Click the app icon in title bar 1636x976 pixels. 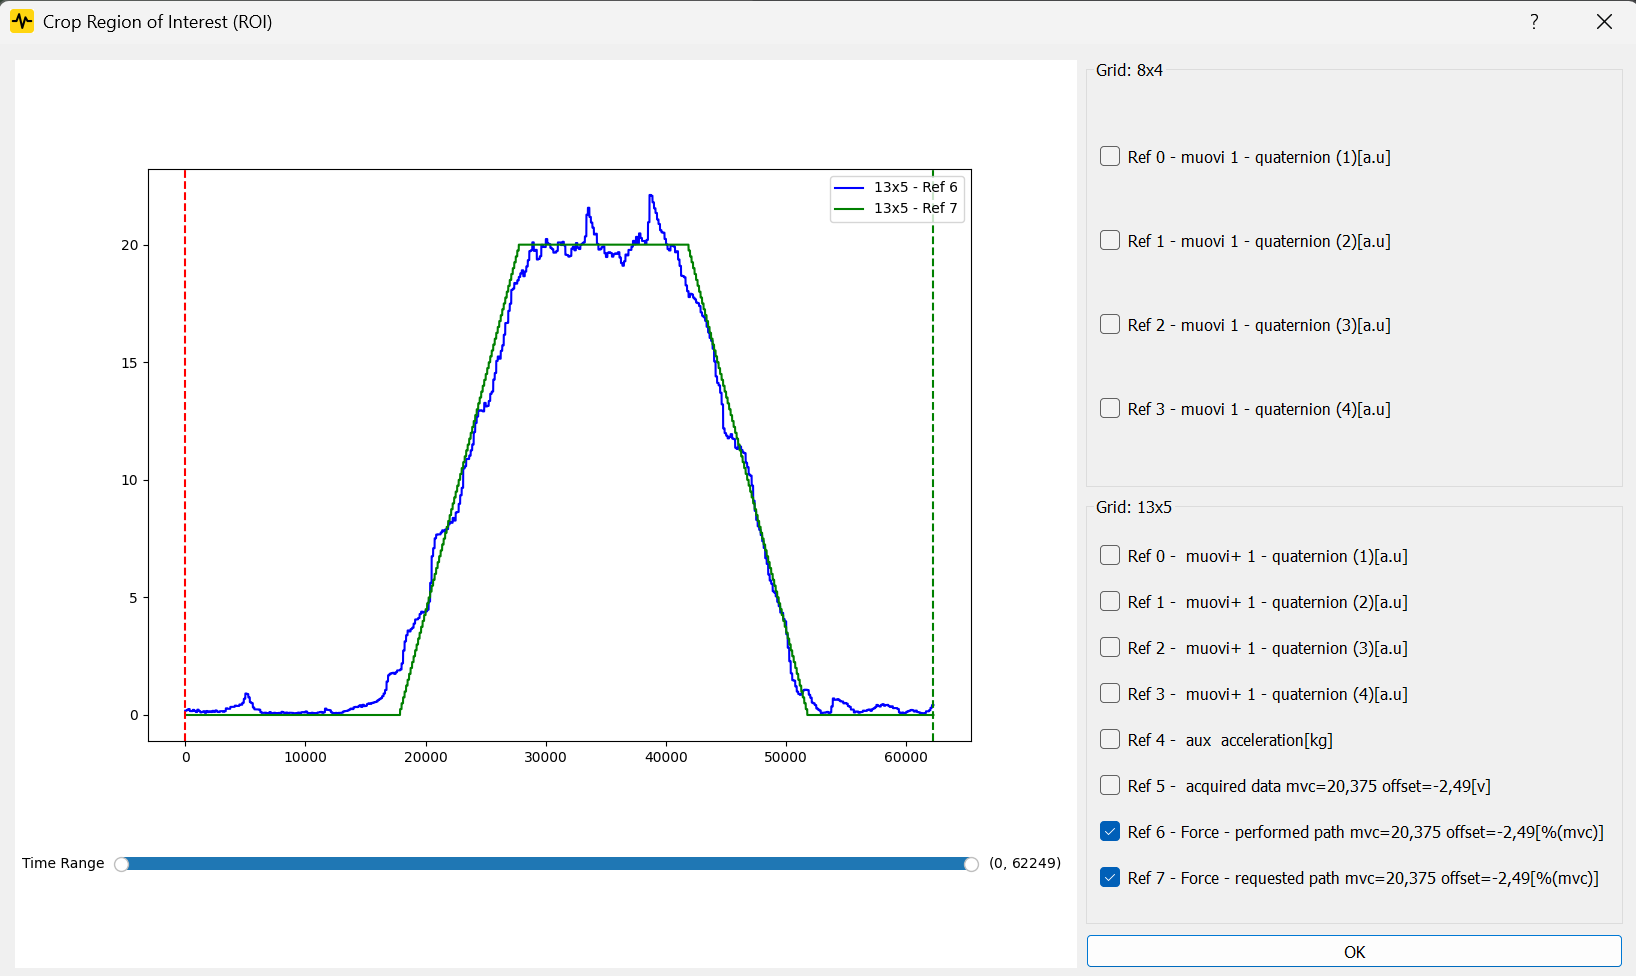tap(22, 22)
